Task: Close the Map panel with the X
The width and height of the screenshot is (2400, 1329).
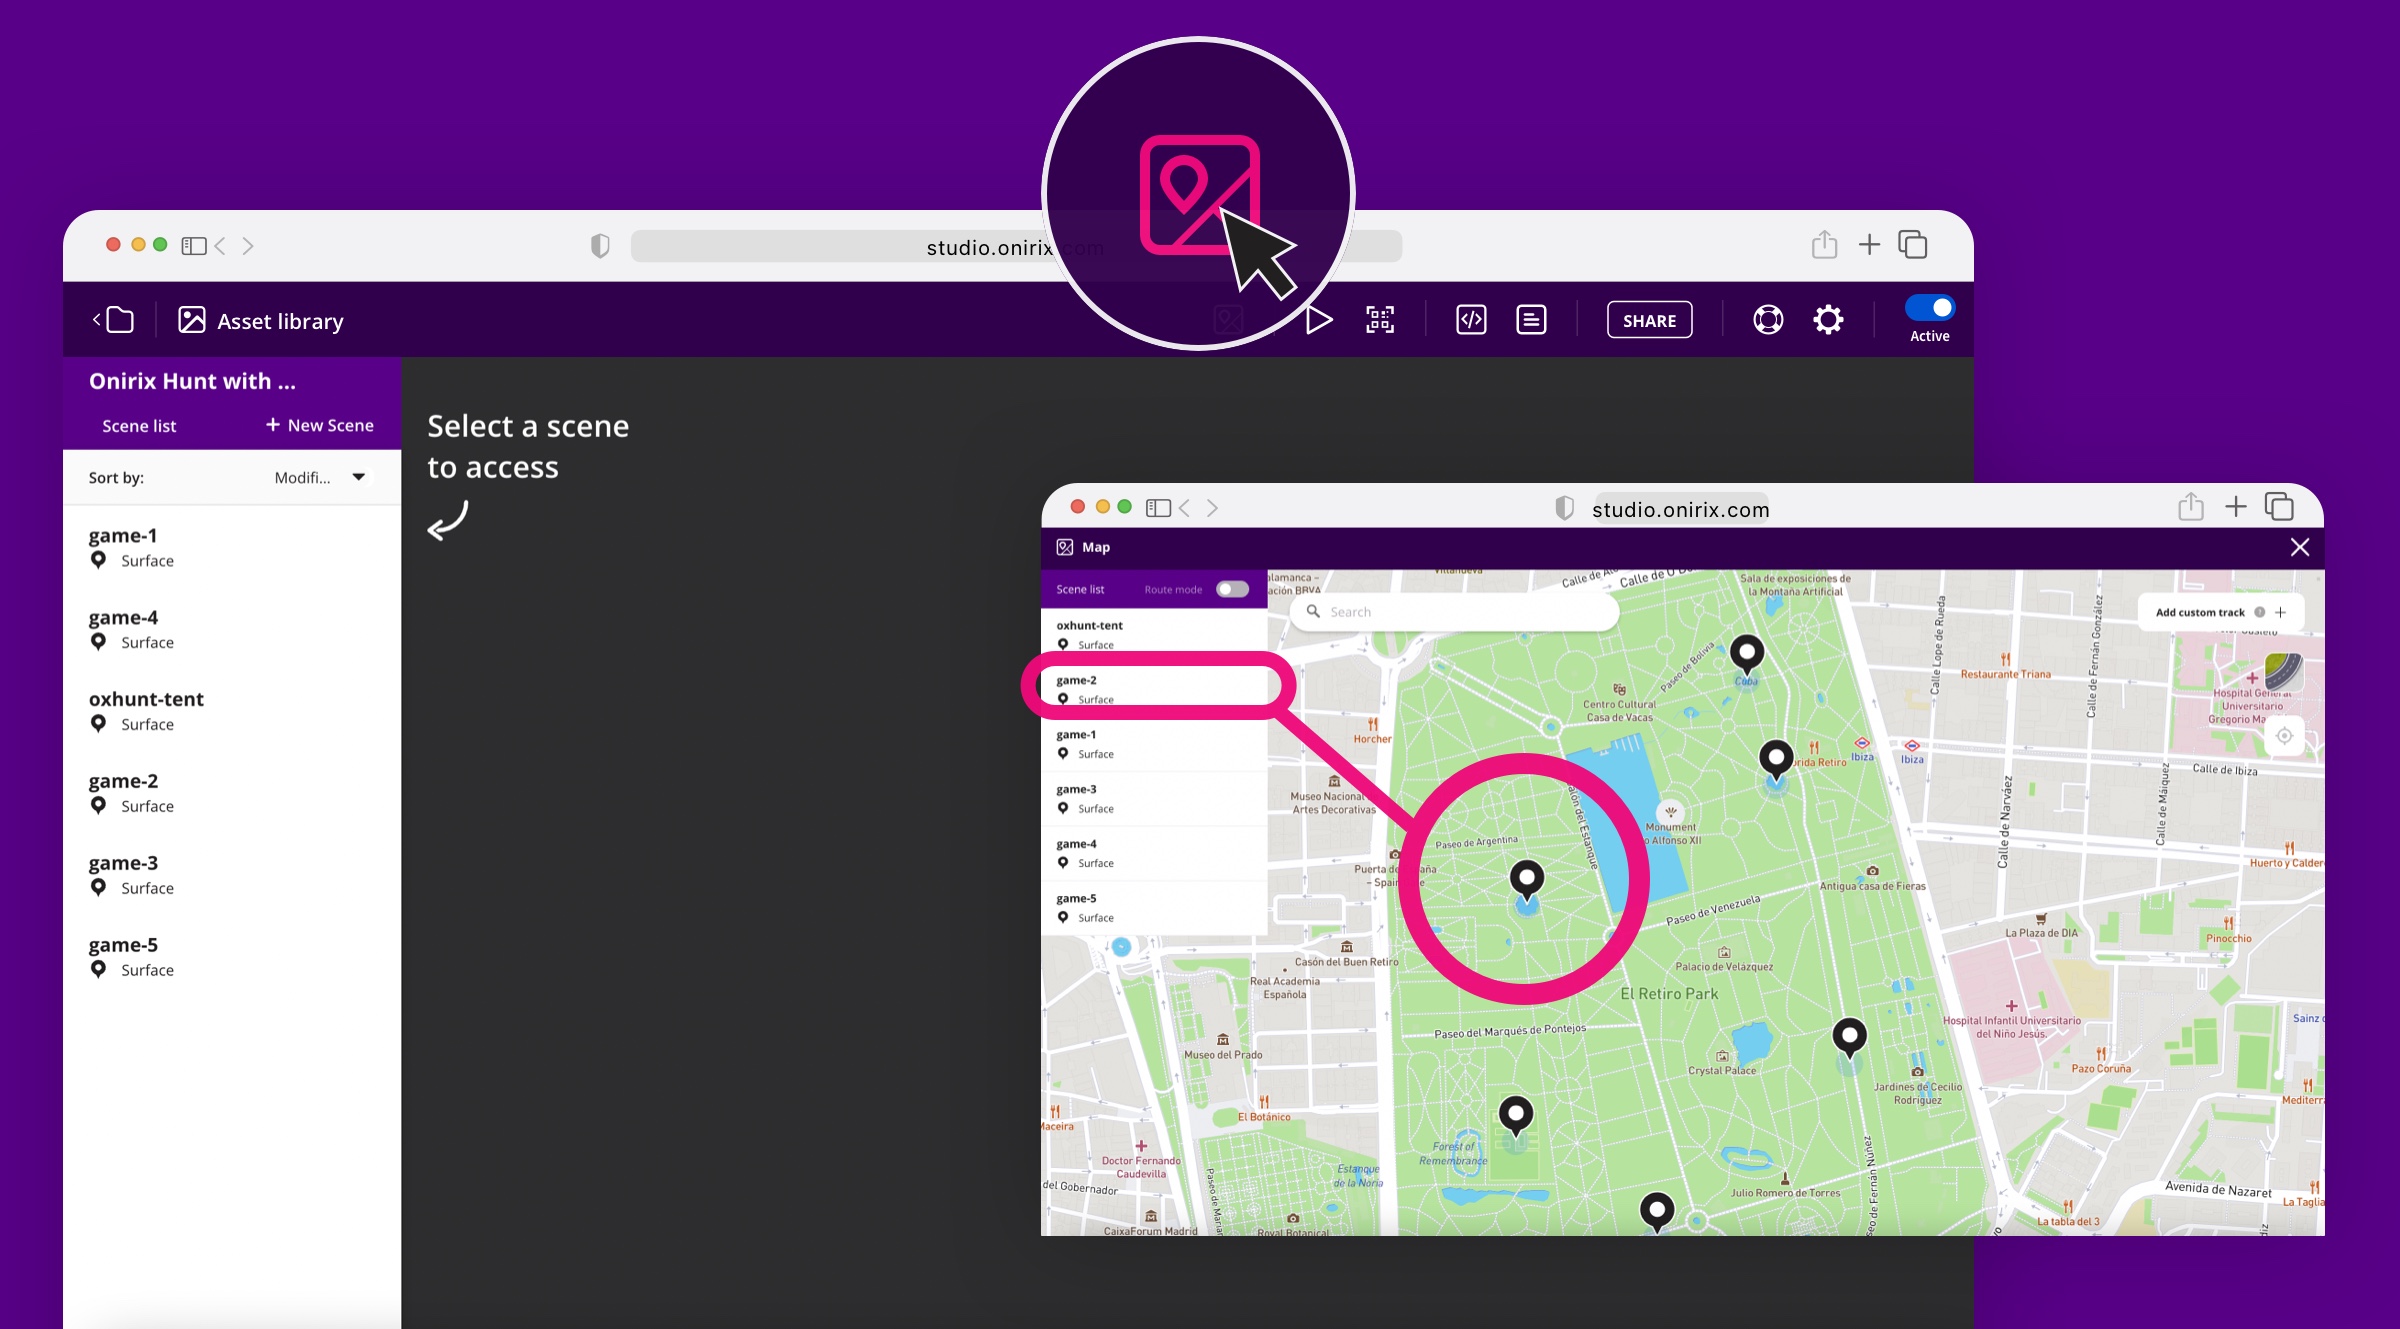Action: (x=2299, y=547)
